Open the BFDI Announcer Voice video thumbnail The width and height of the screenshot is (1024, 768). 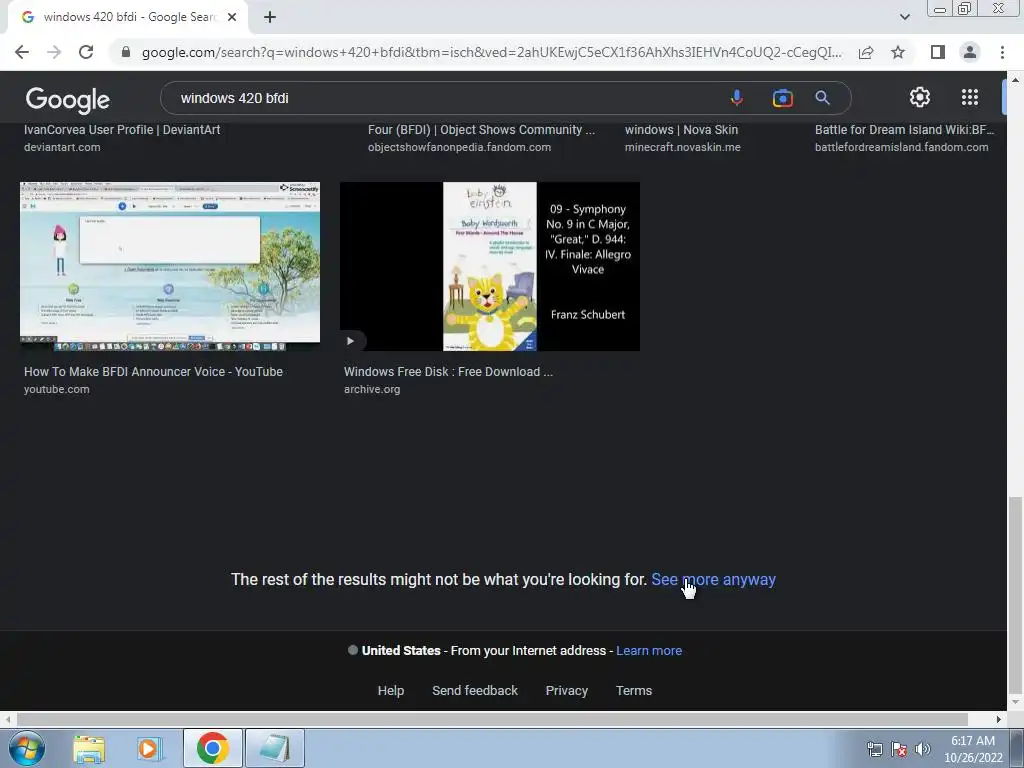(x=170, y=266)
